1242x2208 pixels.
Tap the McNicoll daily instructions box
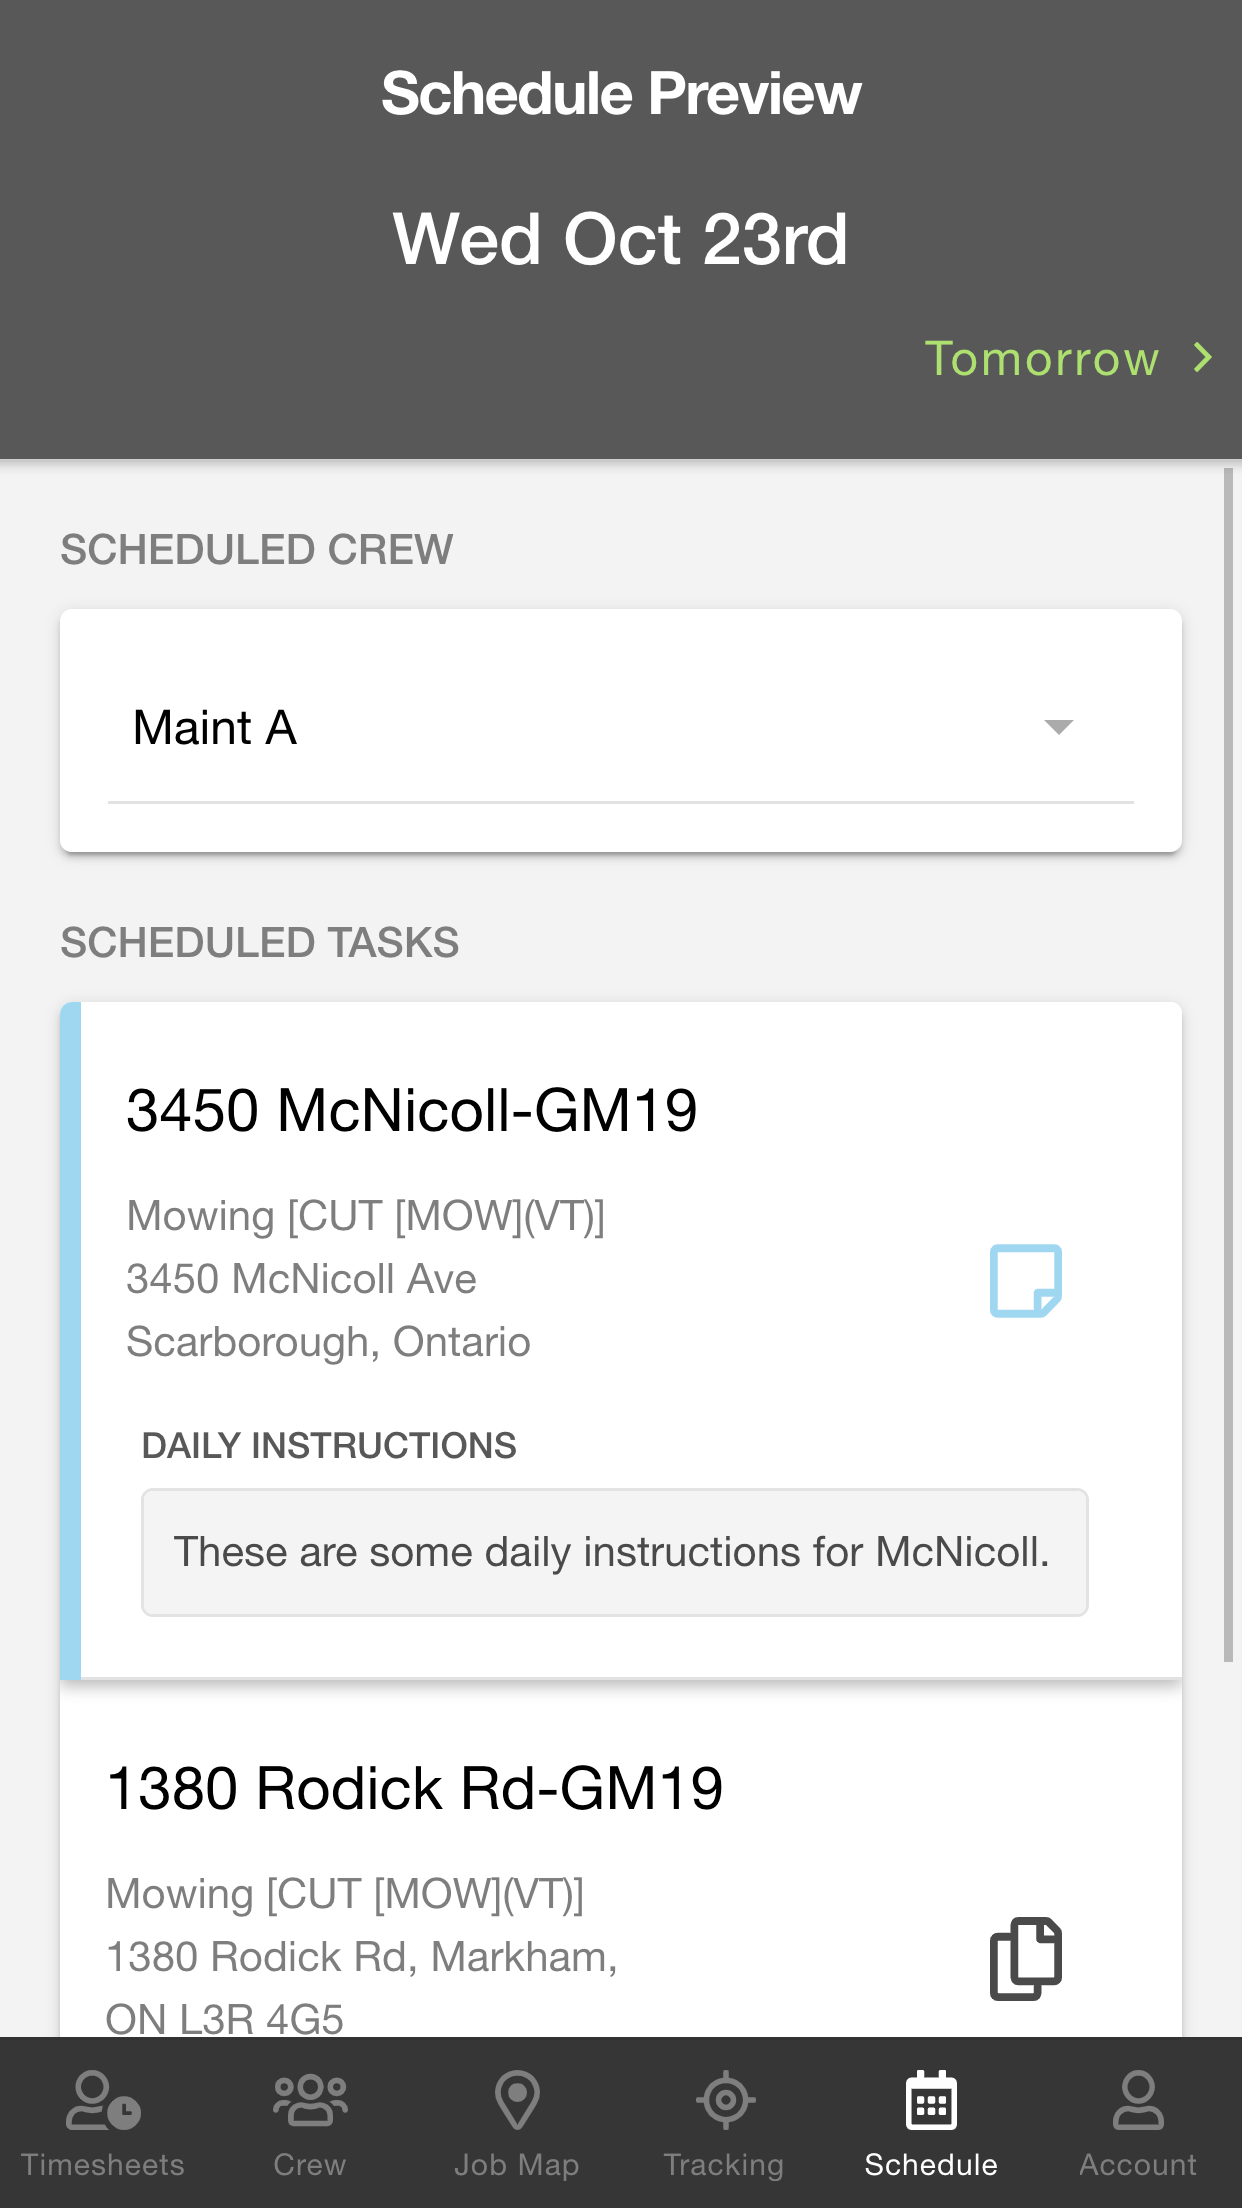[614, 1552]
